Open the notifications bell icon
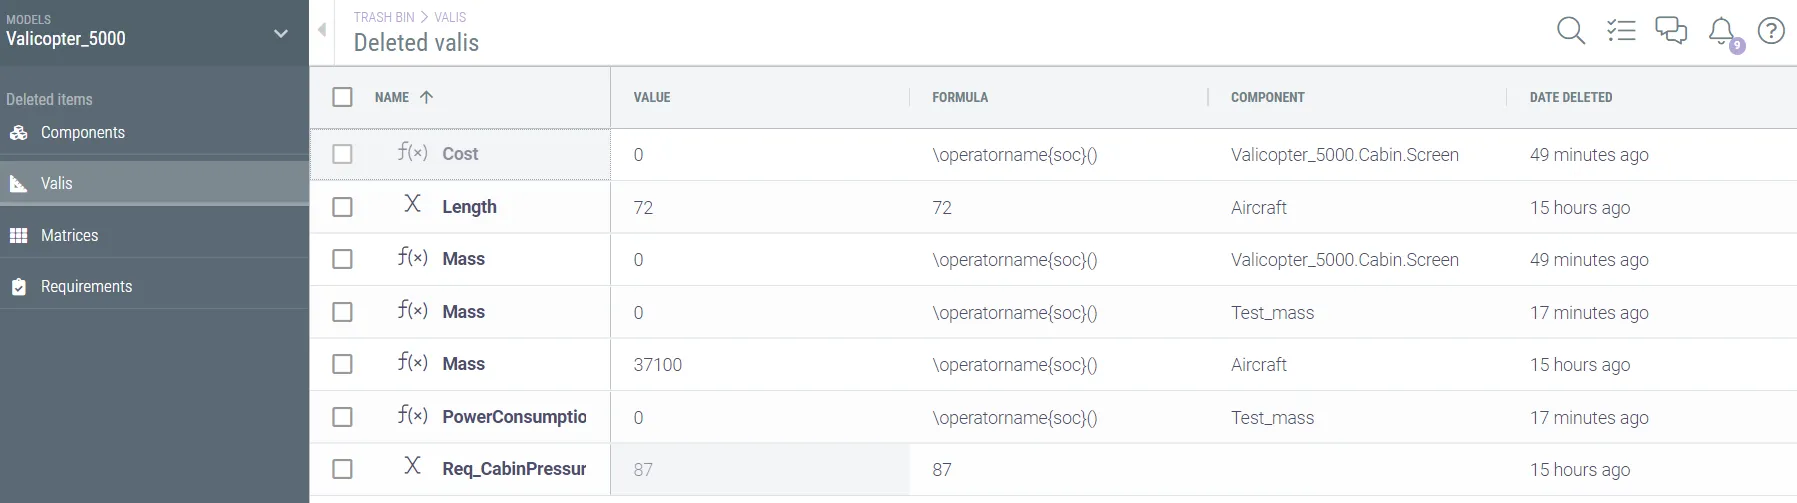This screenshot has width=1797, height=503. (x=1721, y=31)
